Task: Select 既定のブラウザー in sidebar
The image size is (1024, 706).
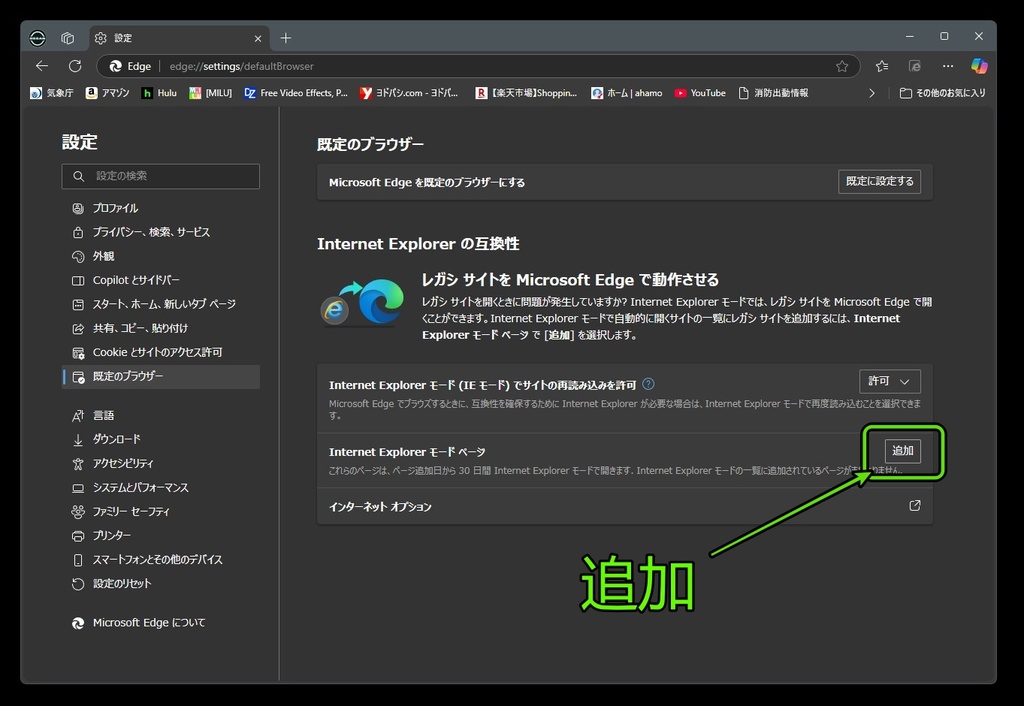Action: pos(161,376)
